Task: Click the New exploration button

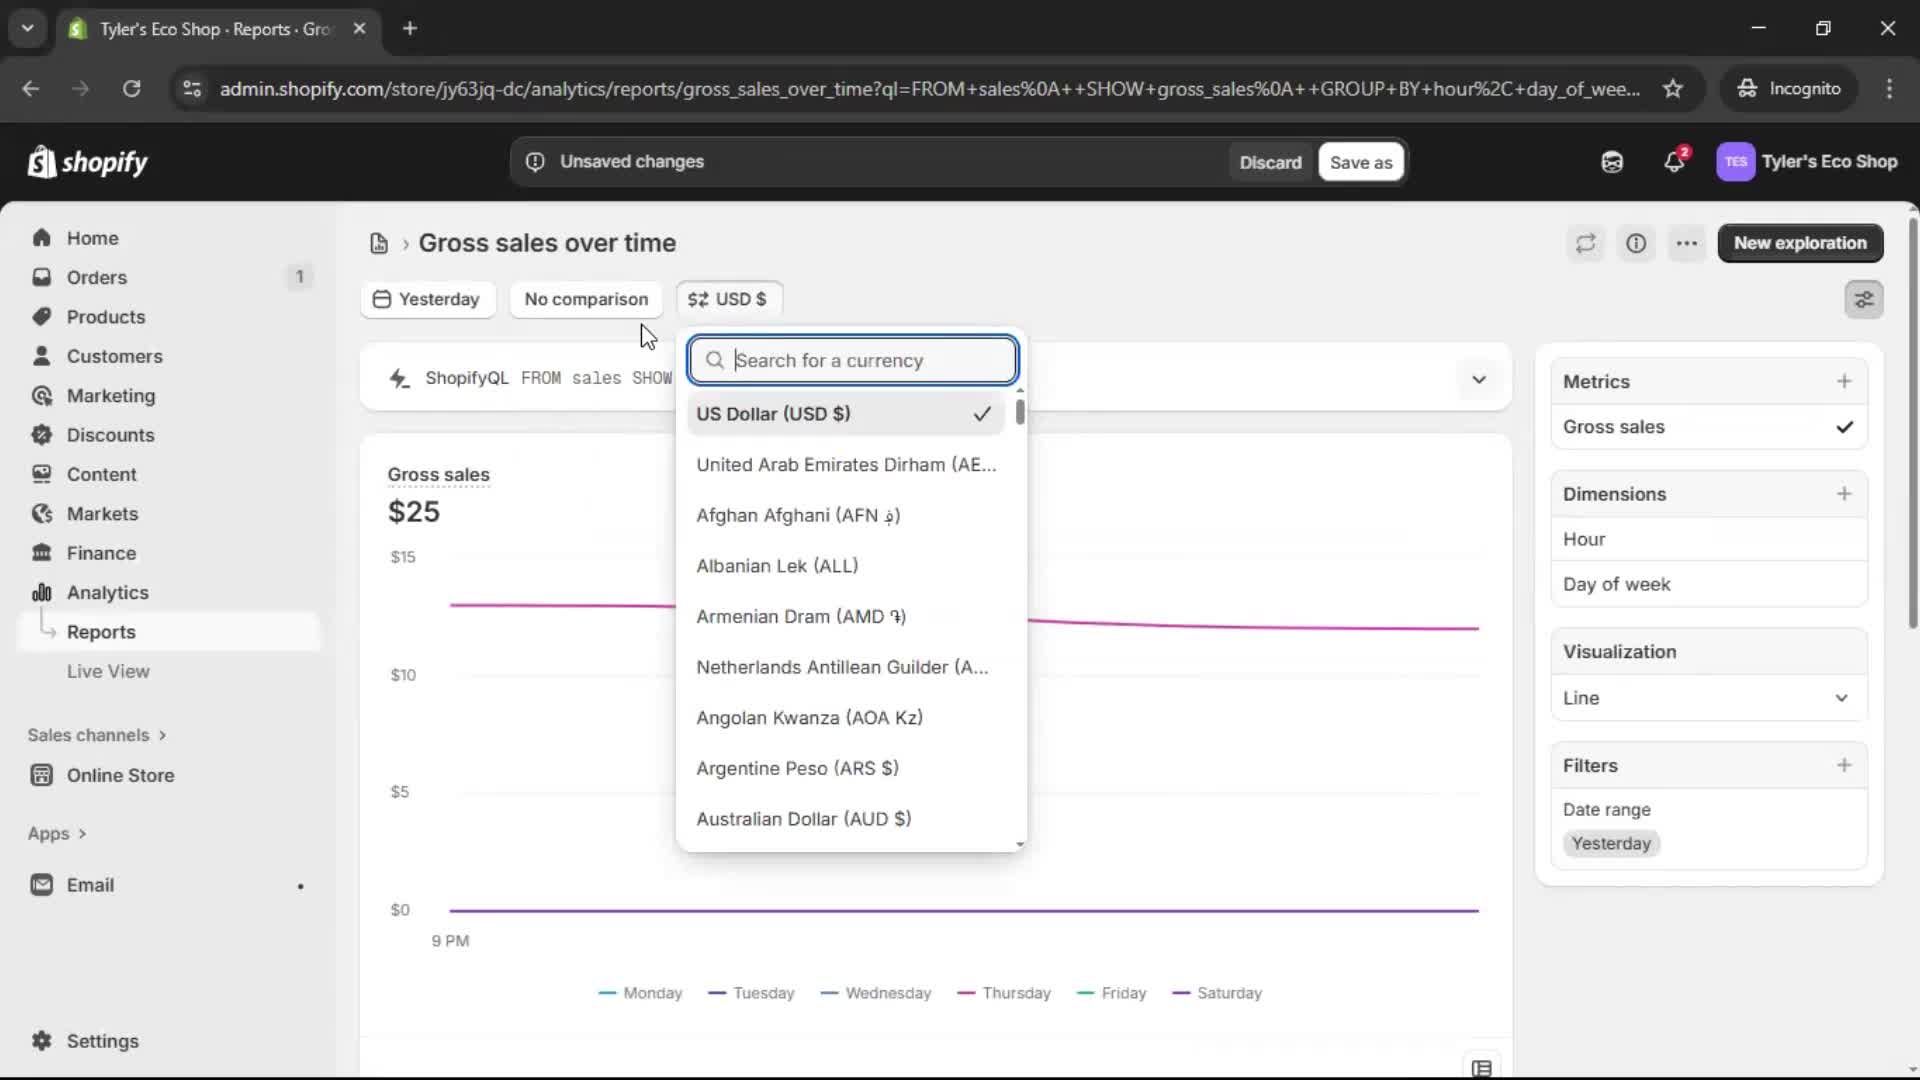Action: 1800,243
